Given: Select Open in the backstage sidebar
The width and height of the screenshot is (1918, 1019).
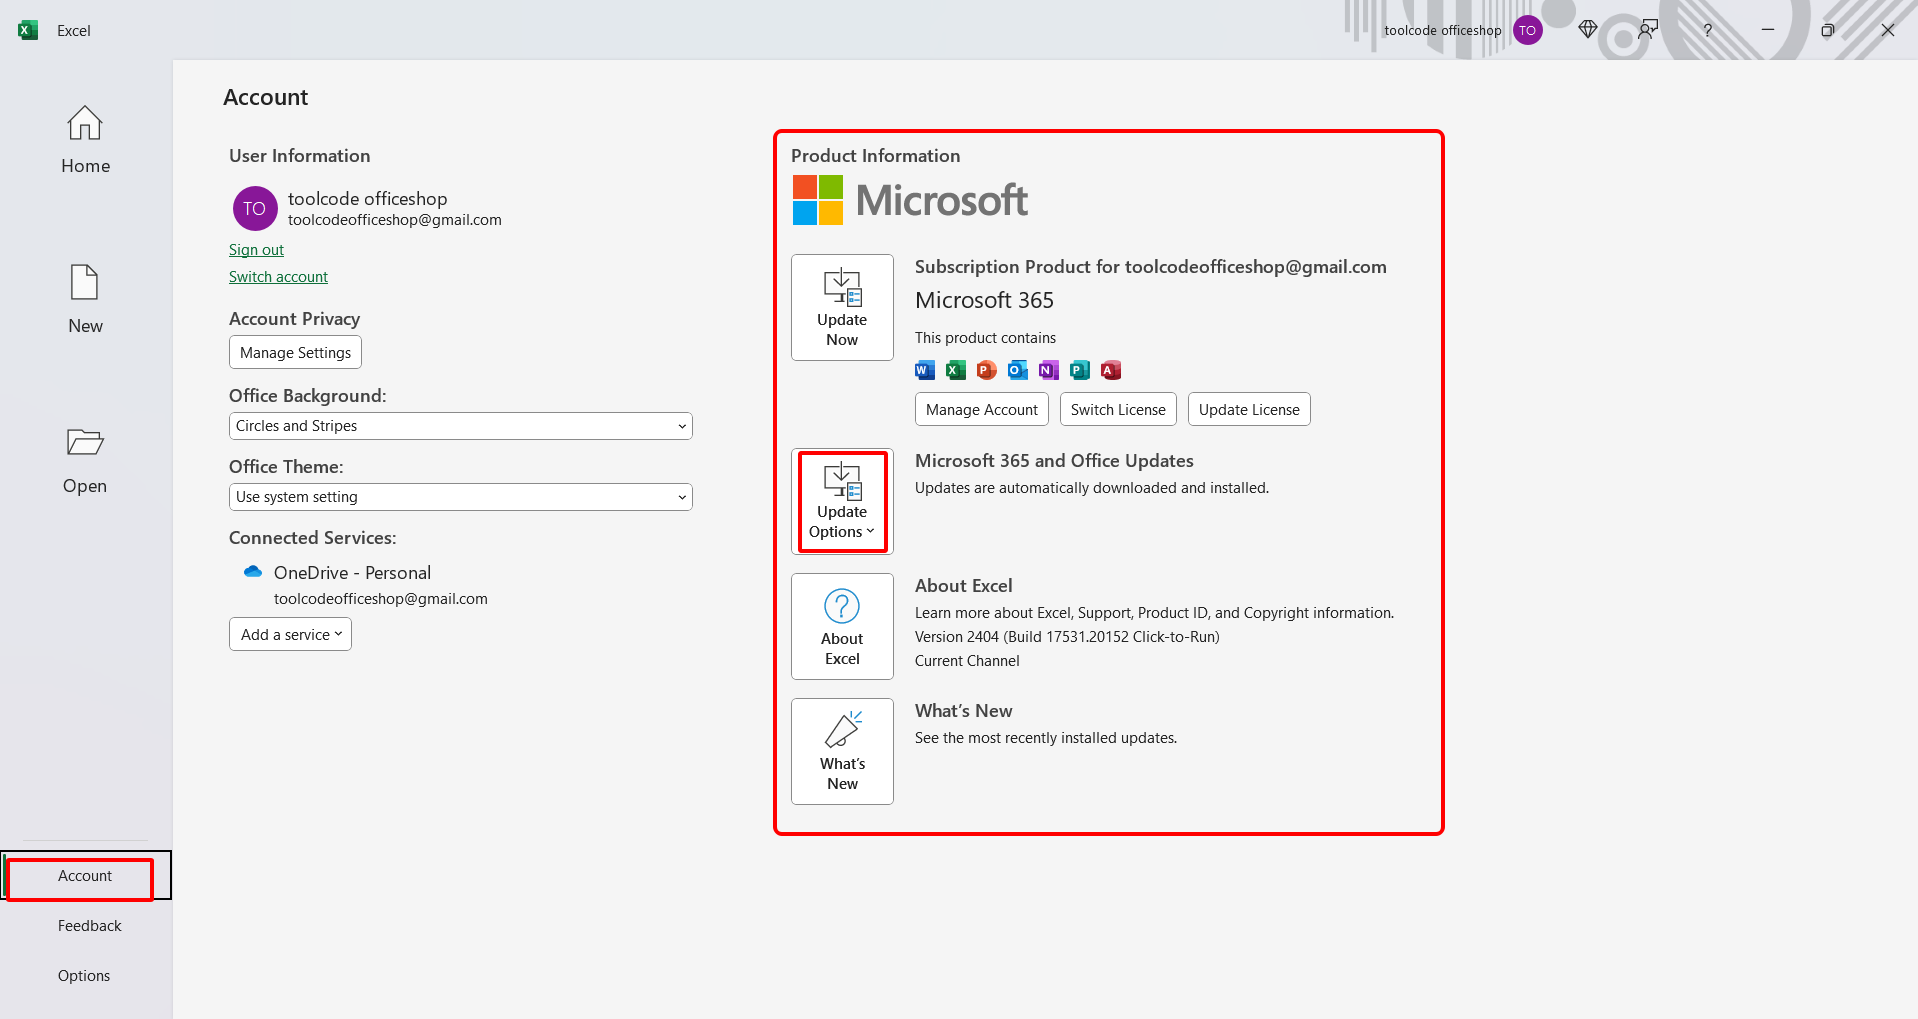Looking at the screenshot, I should point(85,460).
